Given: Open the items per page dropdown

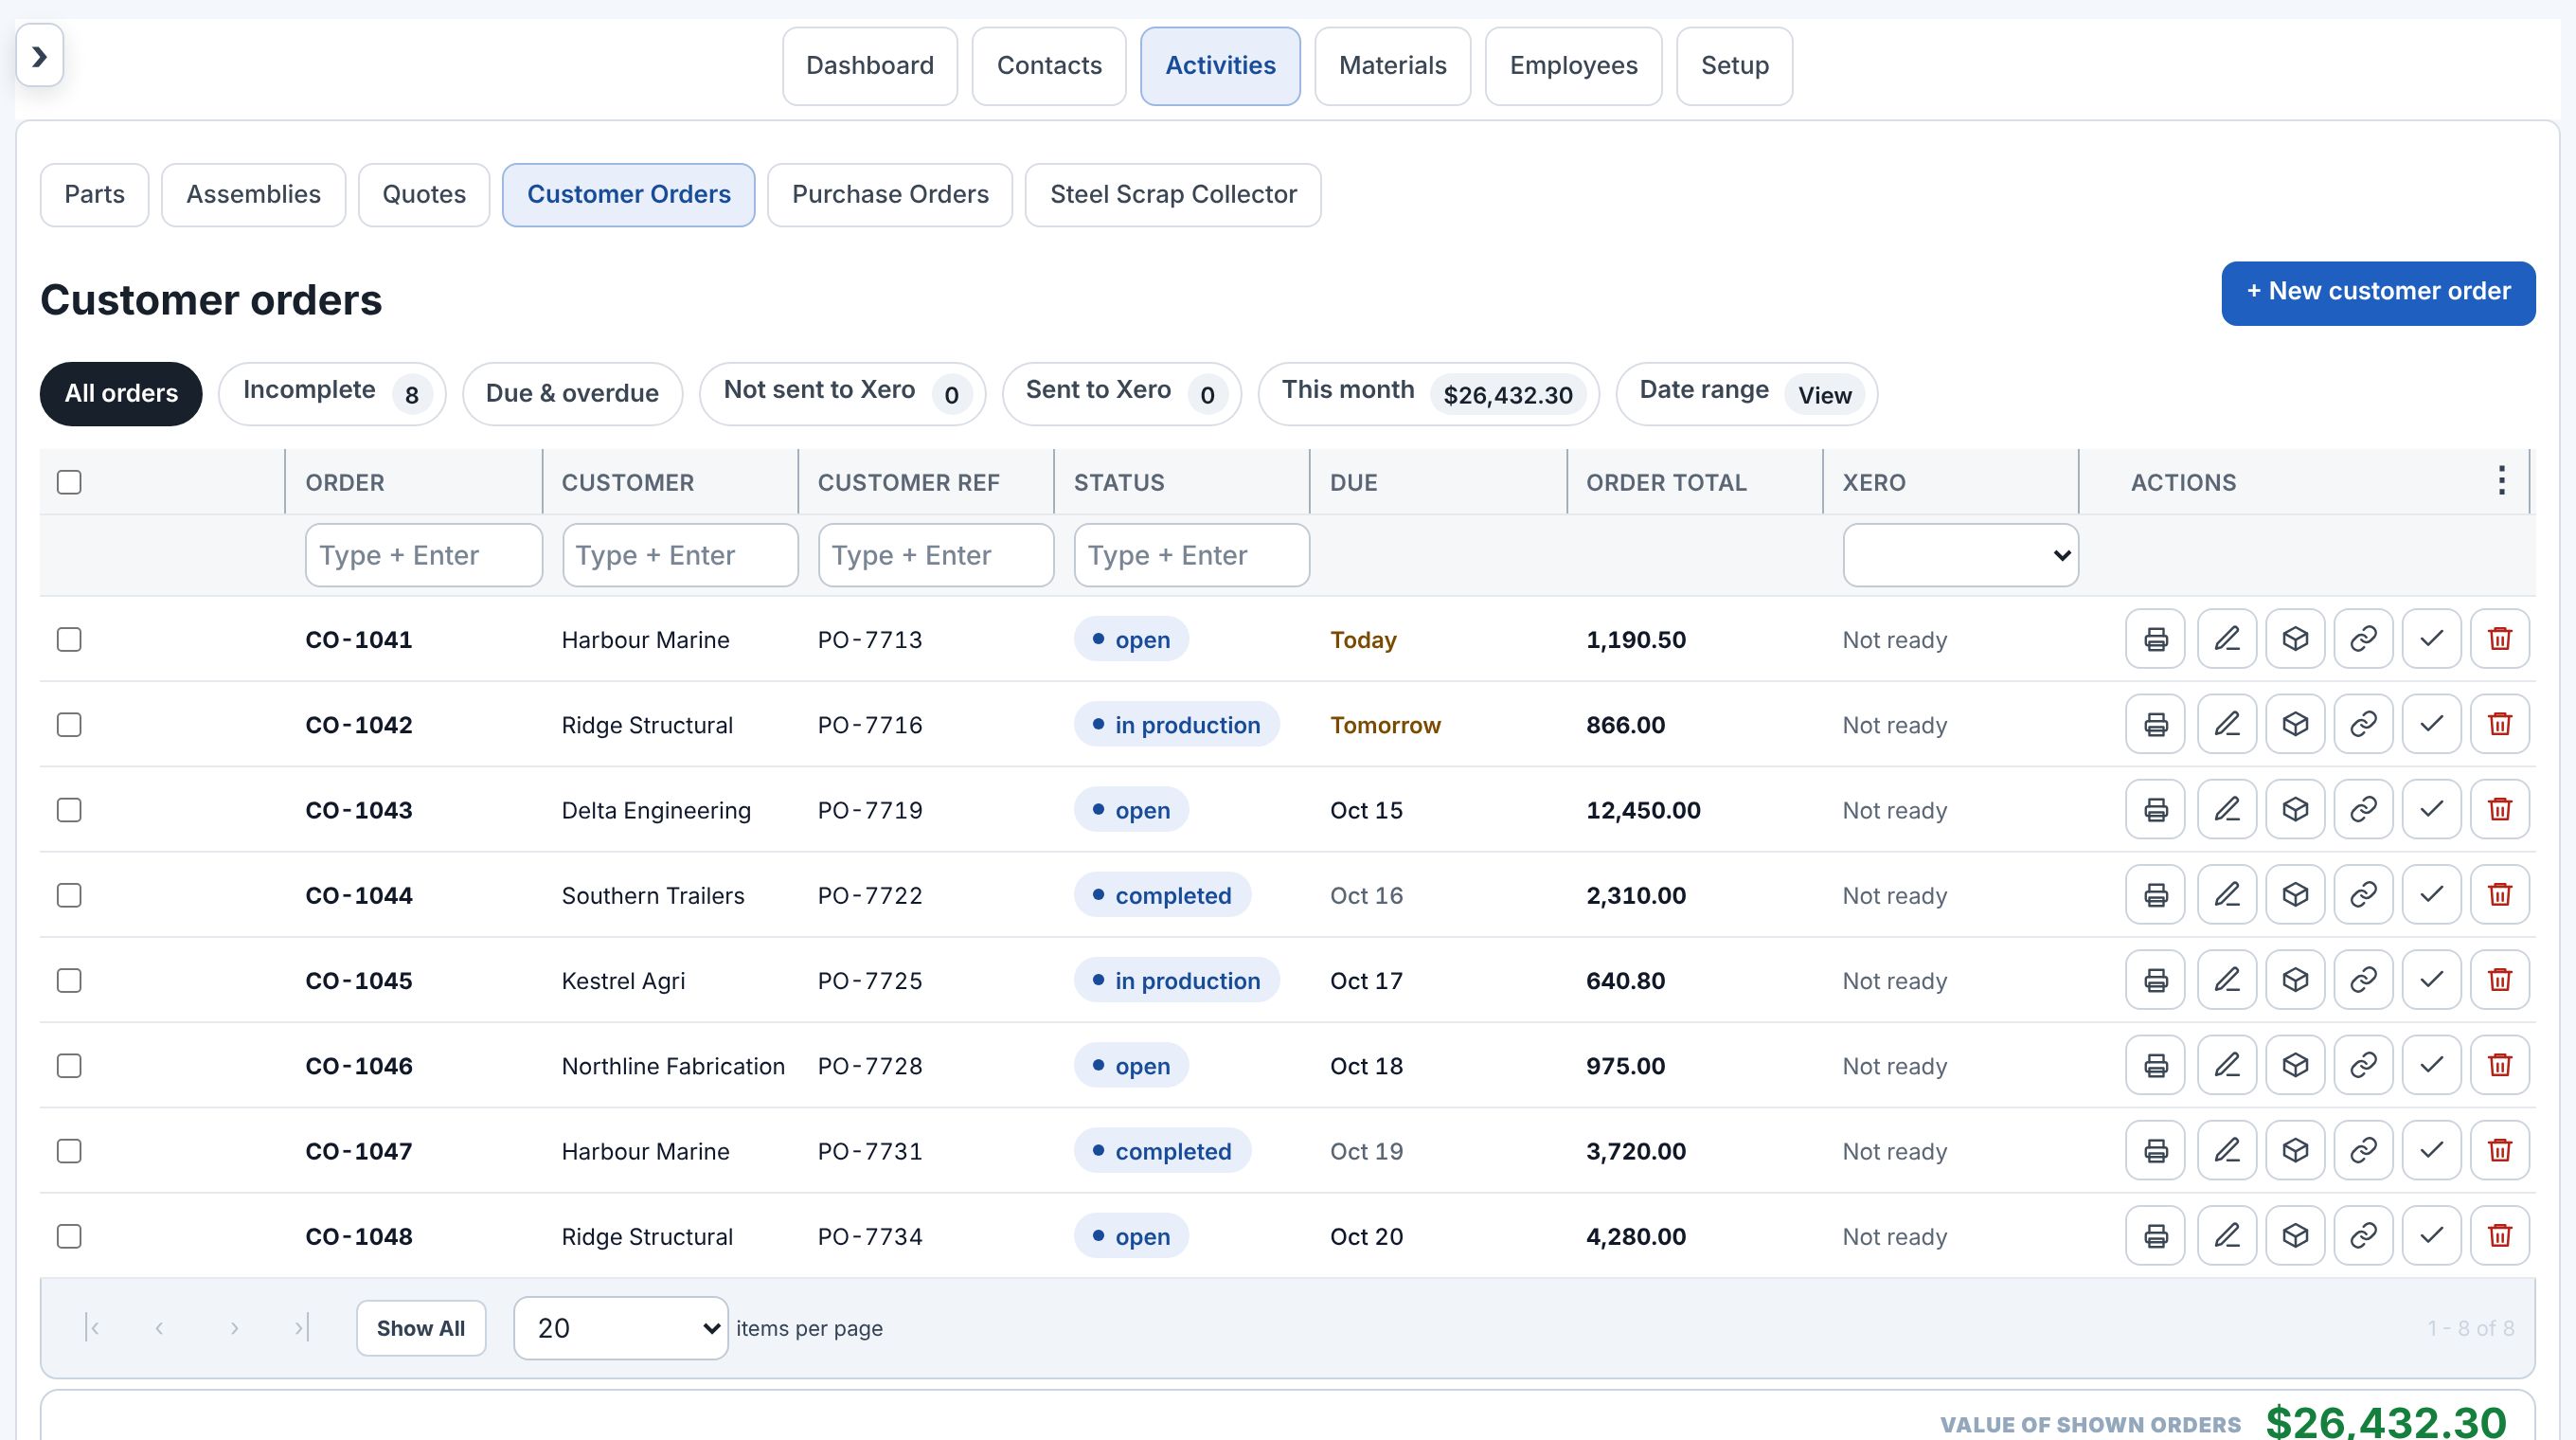Looking at the screenshot, I should click(x=620, y=1328).
